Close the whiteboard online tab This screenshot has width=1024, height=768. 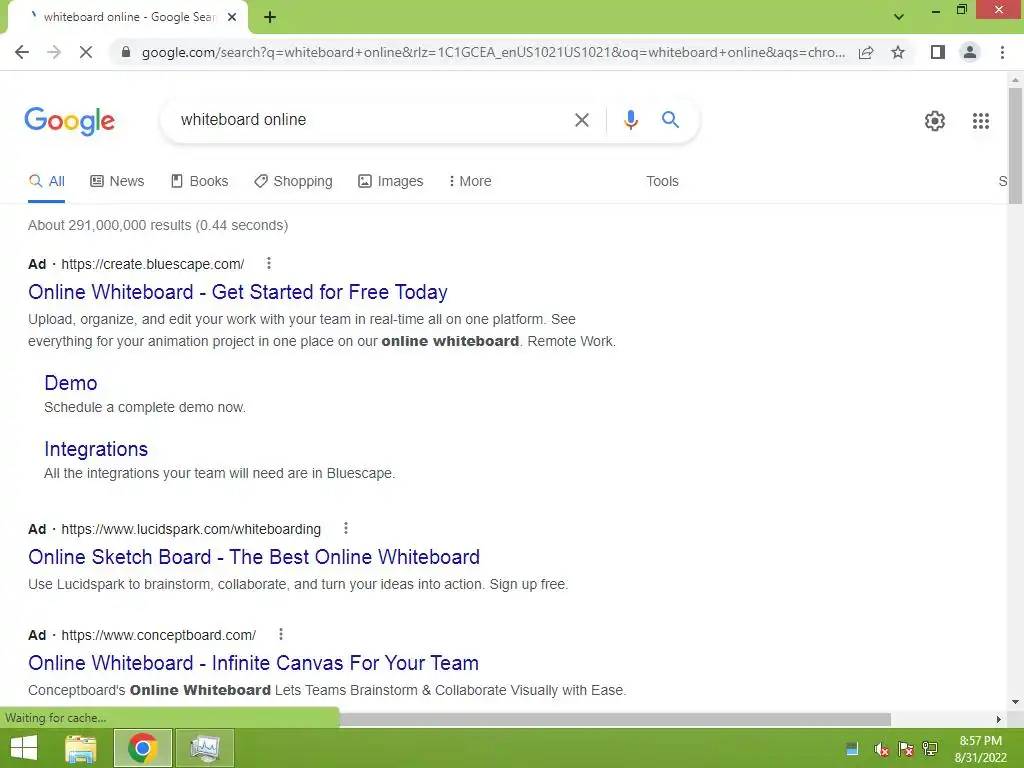[232, 17]
